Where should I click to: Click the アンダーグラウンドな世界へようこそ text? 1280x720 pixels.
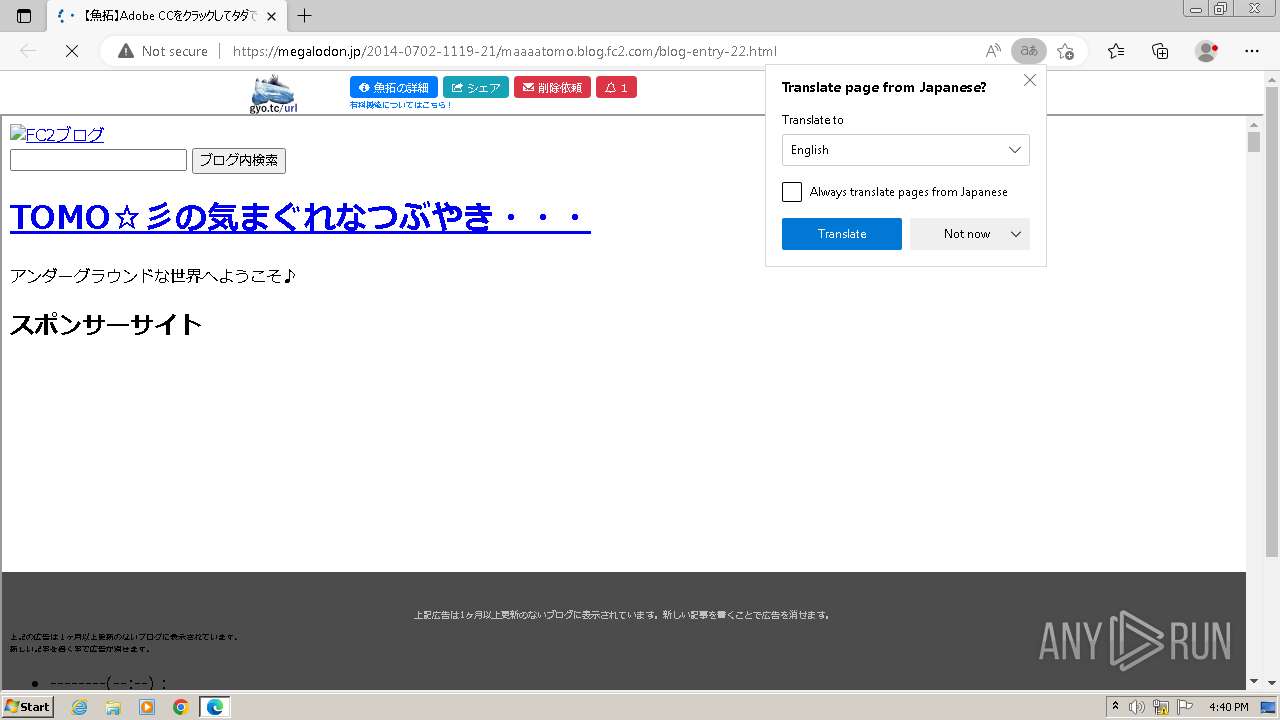coord(153,276)
